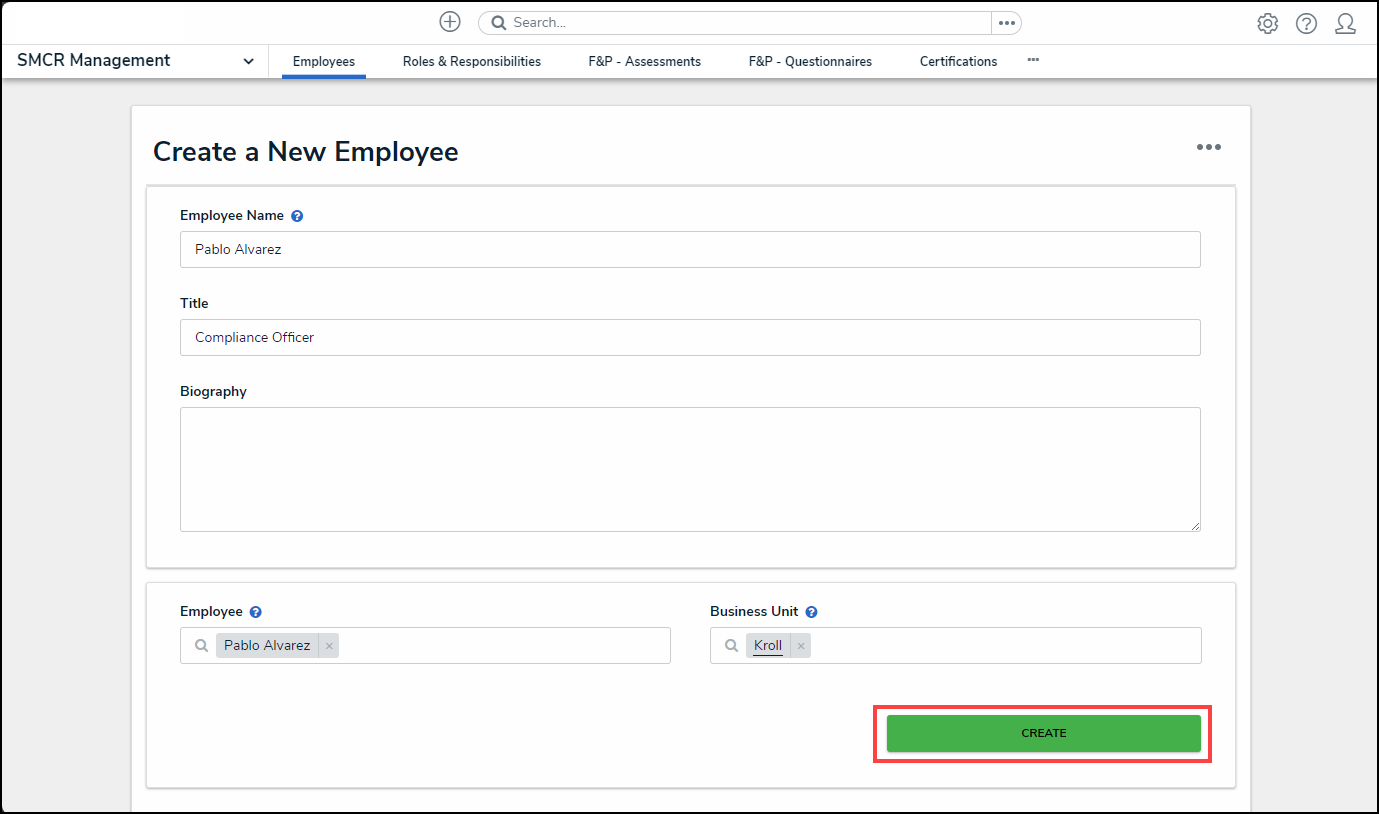Remove Pablo Alvarez from Employee field

[x=329, y=646]
